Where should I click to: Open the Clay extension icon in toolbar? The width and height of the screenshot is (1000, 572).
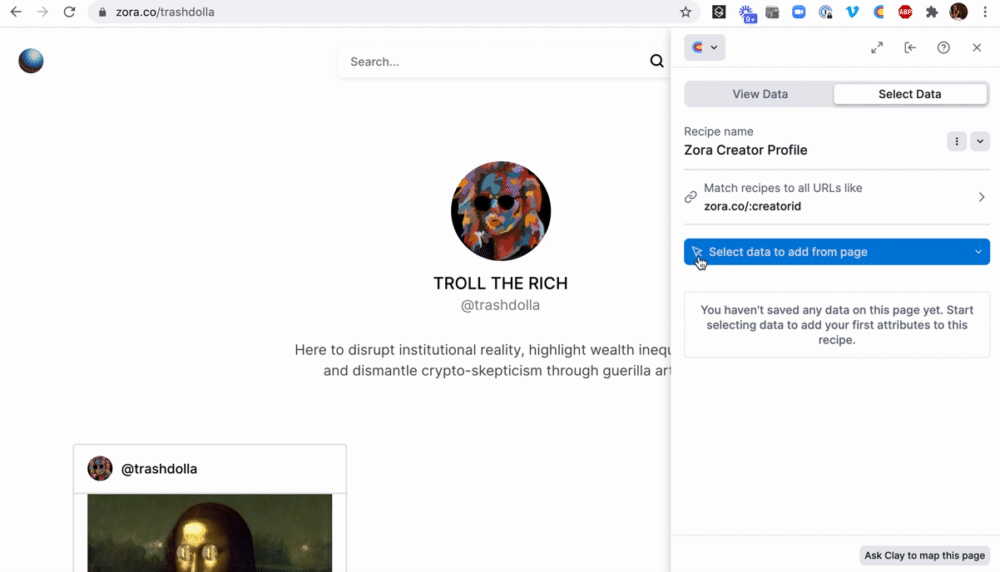click(879, 12)
